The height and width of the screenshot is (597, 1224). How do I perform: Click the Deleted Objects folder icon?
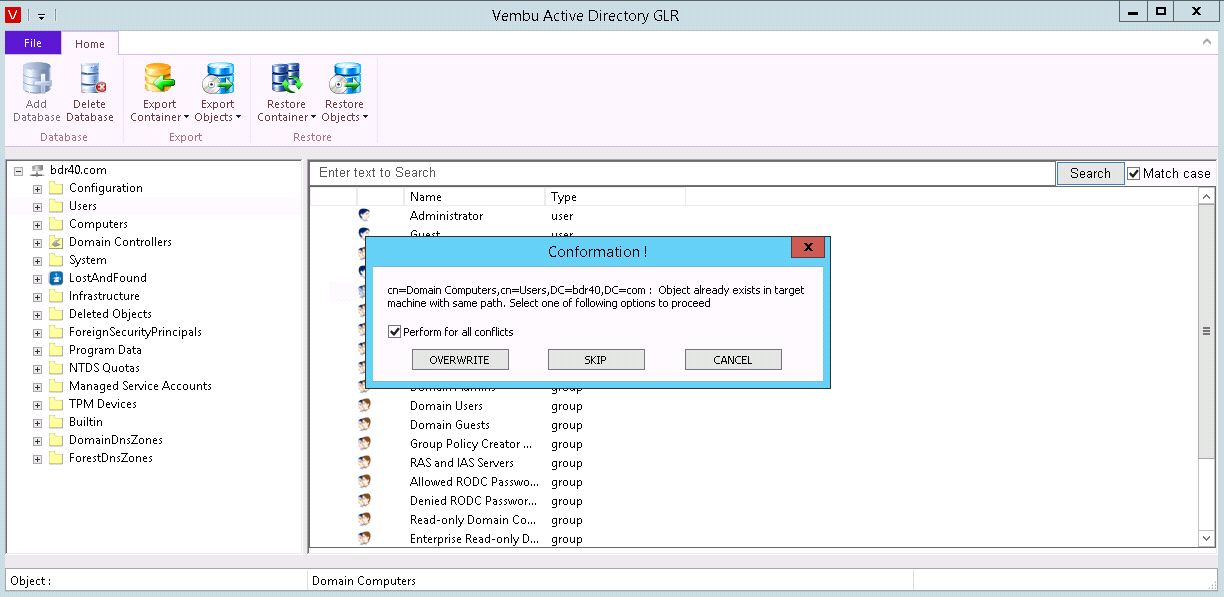[x=56, y=314]
